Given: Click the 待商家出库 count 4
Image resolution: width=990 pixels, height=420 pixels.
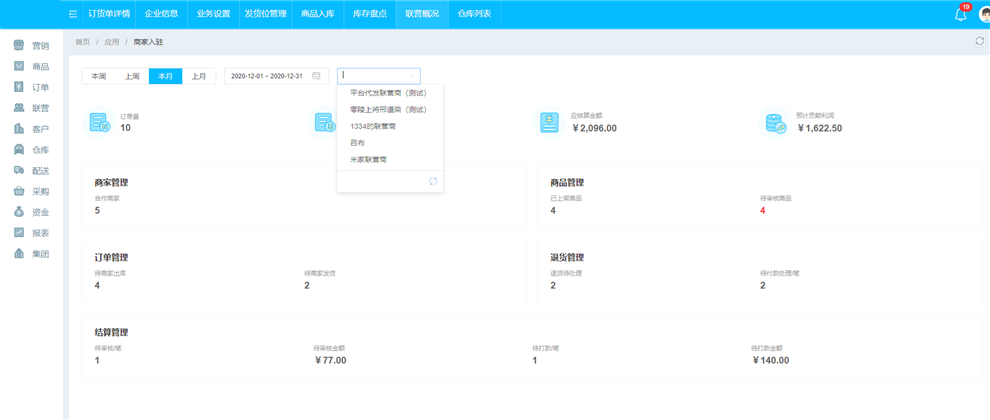Looking at the screenshot, I should point(97,285).
